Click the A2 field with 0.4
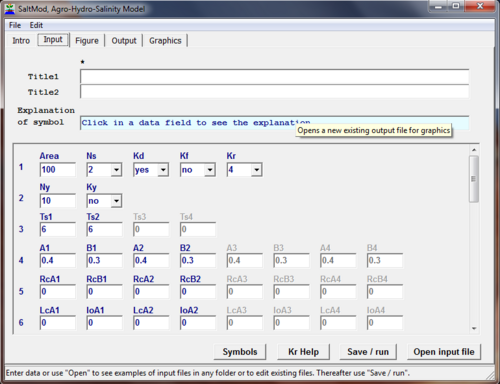 tap(151, 260)
